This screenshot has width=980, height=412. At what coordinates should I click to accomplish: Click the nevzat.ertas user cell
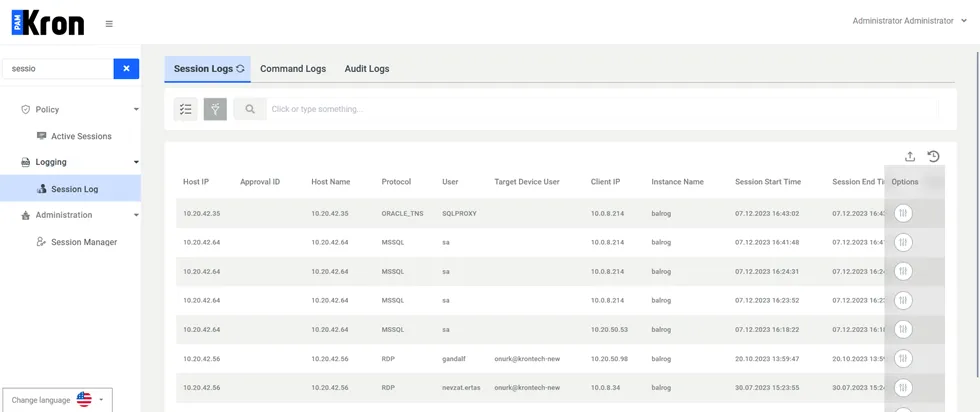[459, 388]
